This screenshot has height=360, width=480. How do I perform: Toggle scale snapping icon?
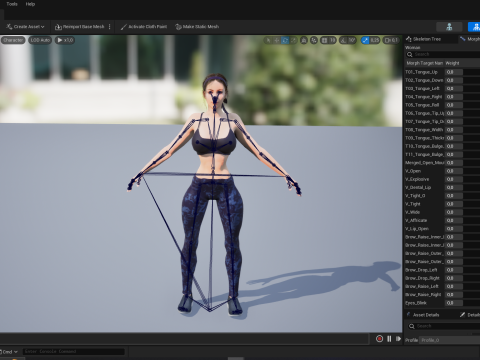[366, 40]
